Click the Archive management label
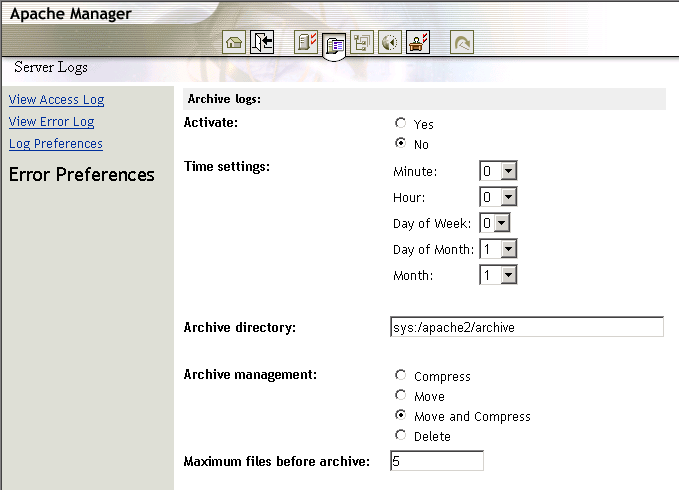The height and width of the screenshot is (490, 679). tap(250, 374)
